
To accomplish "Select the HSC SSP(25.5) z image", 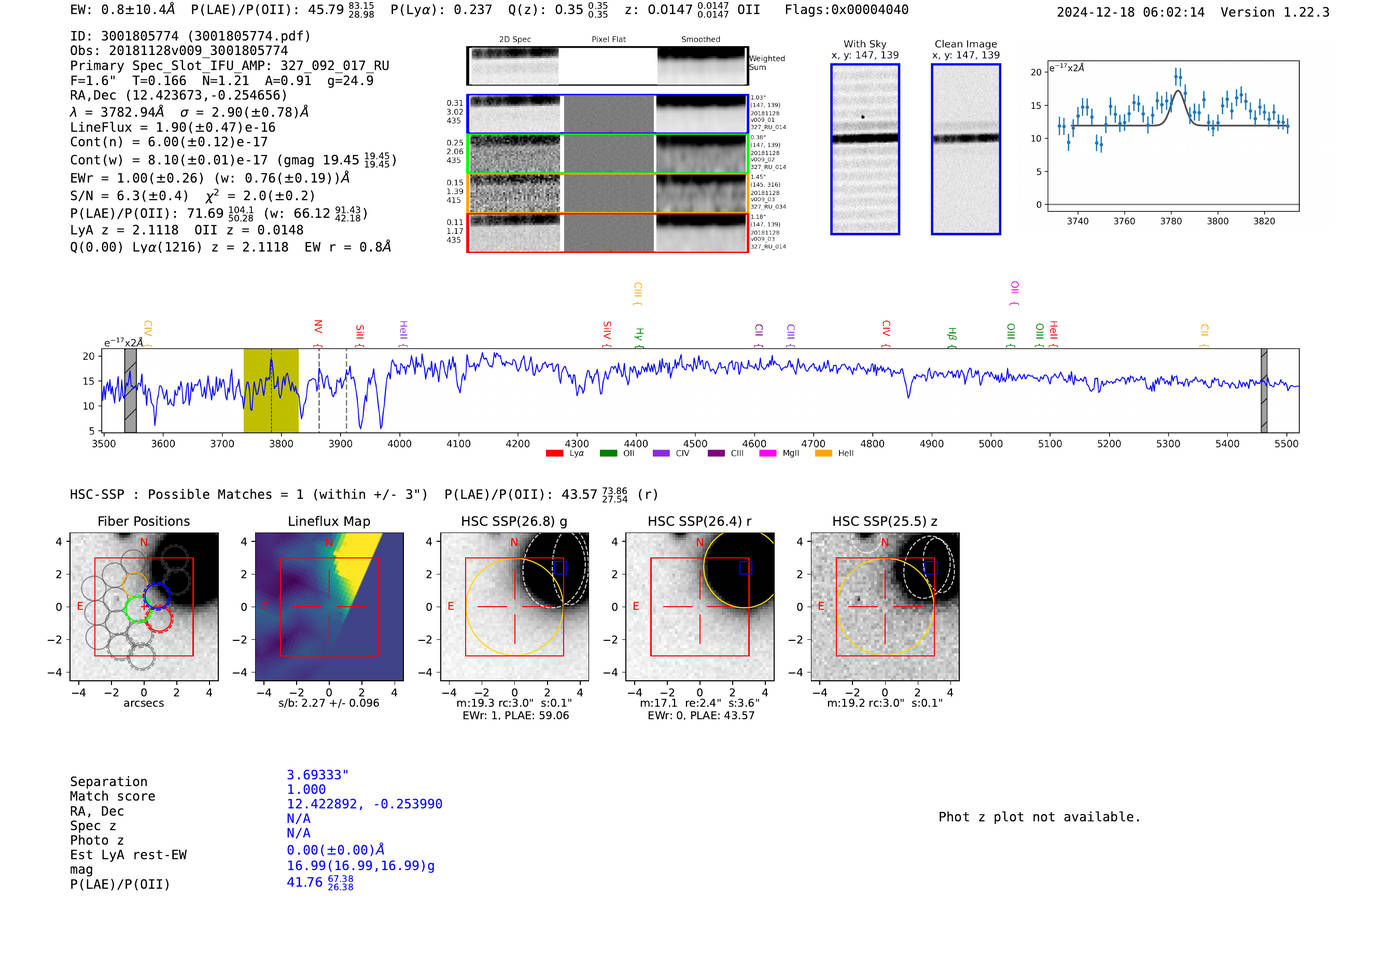I will click(x=885, y=607).
